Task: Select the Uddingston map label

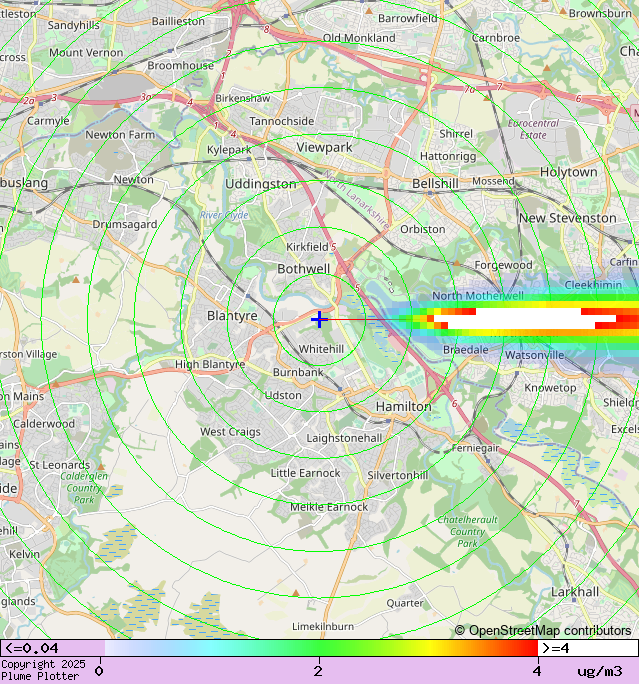Action: [x=260, y=184]
